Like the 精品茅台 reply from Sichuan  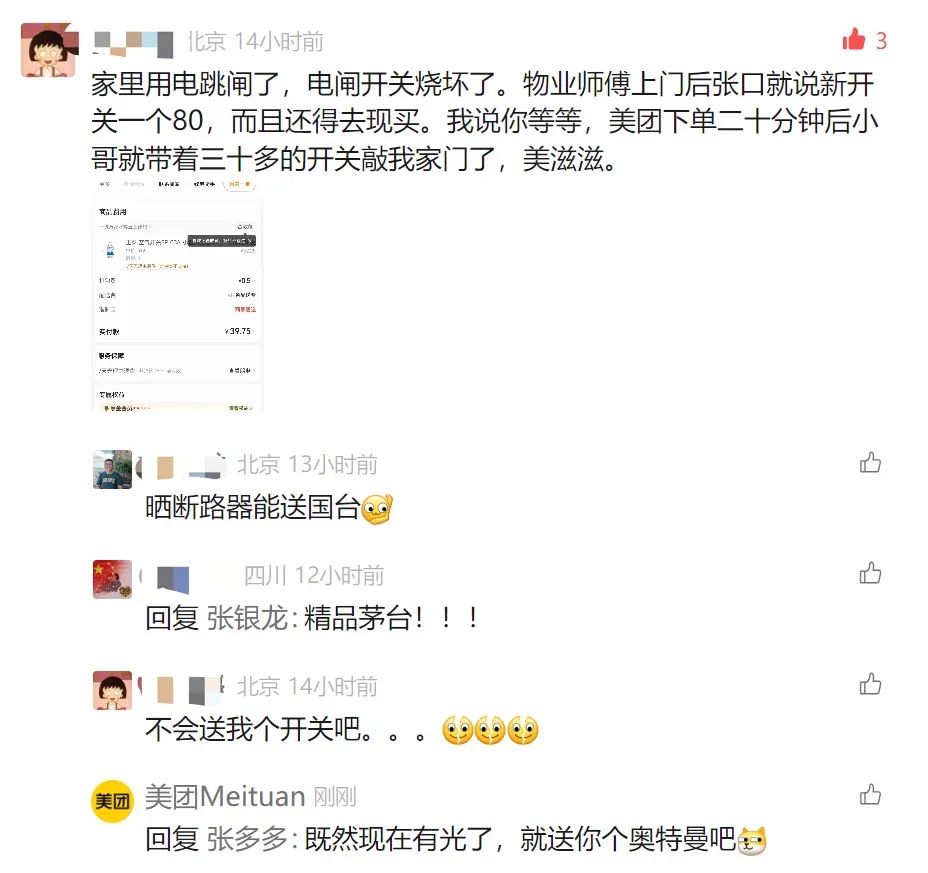(870, 574)
